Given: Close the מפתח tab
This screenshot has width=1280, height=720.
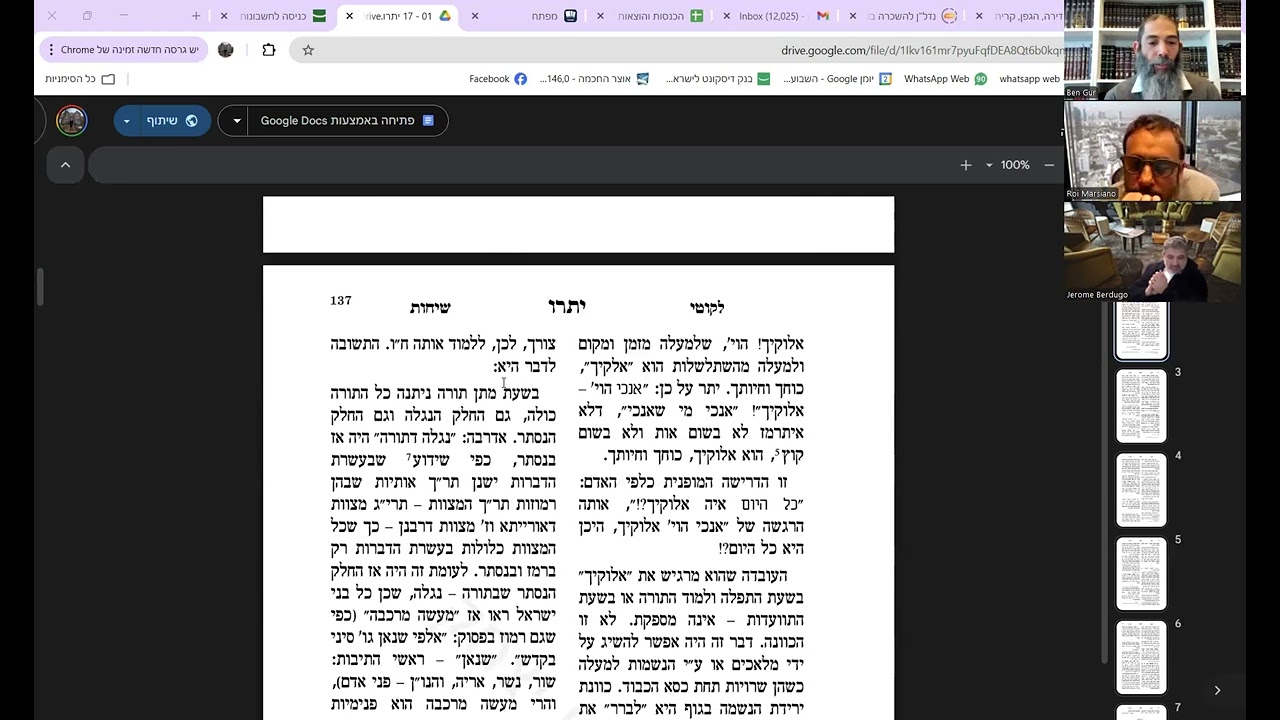Looking at the screenshot, I should 475,16.
